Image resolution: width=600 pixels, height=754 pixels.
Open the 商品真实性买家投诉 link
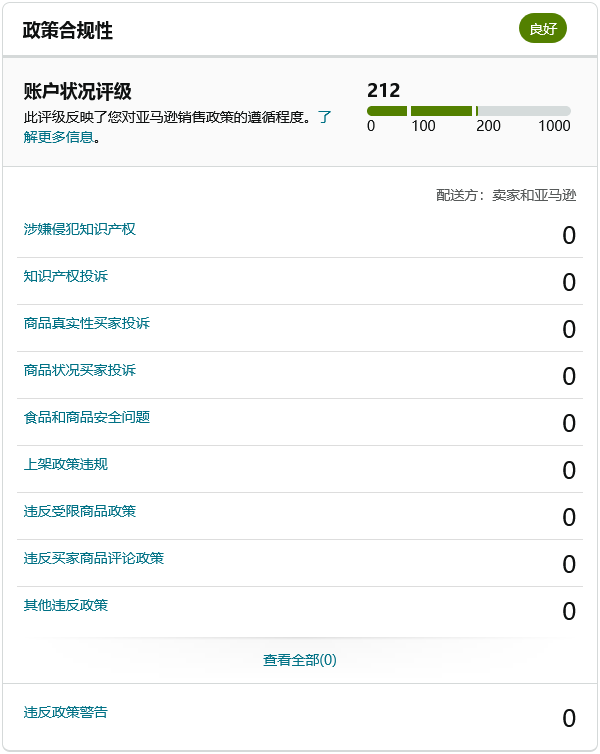[x=87, y=323]
